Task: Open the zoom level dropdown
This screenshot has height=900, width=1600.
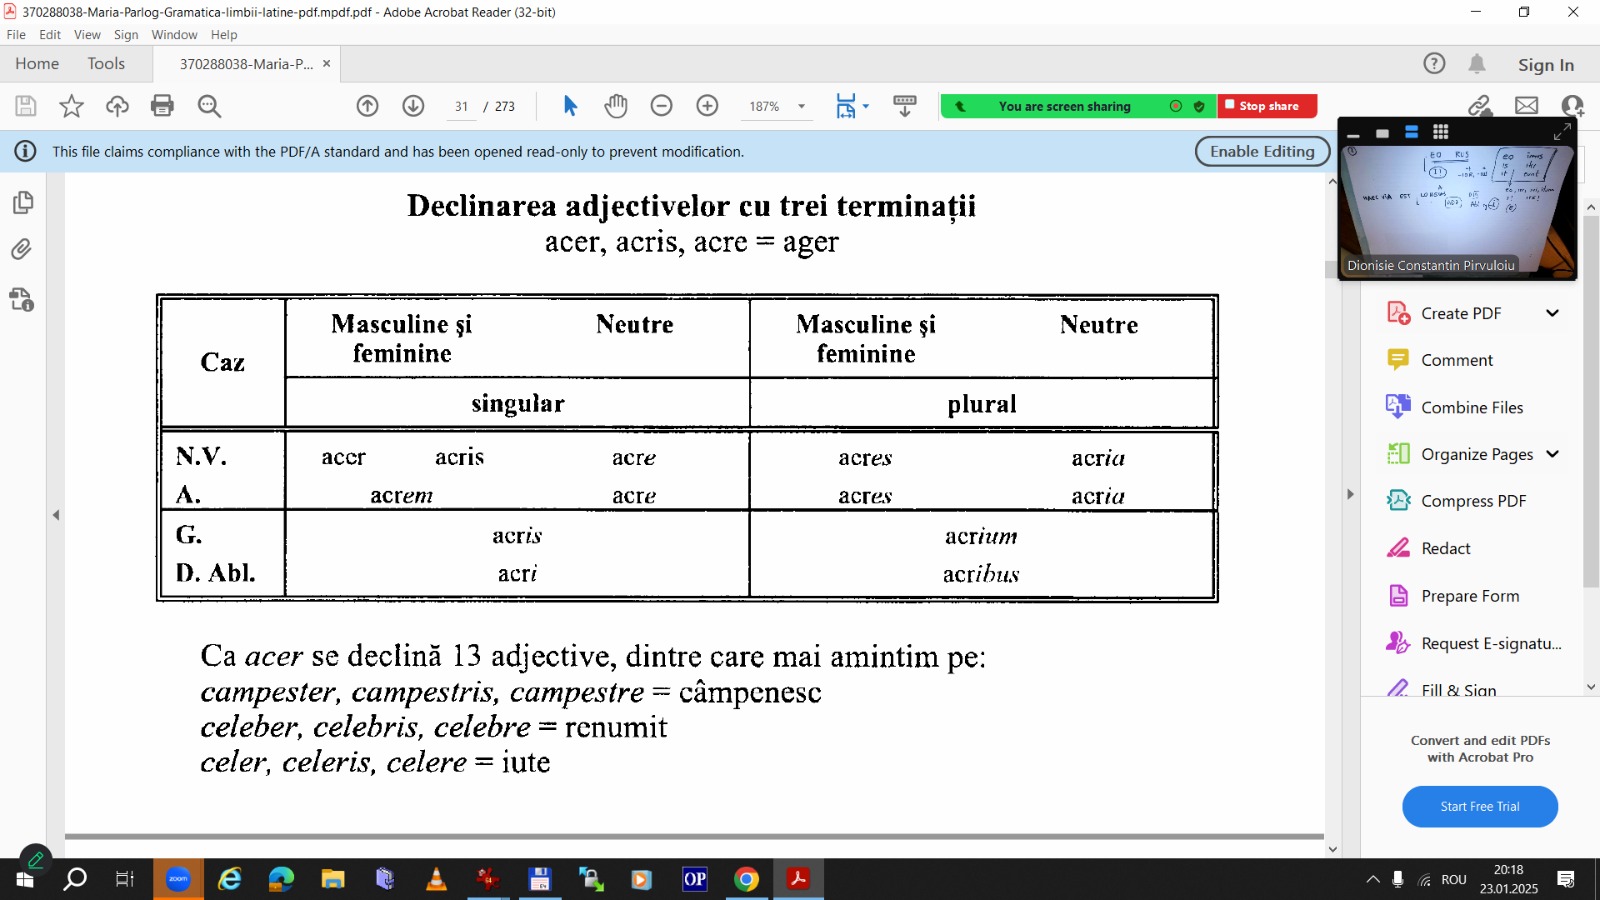Action: [x=801, y=106]
